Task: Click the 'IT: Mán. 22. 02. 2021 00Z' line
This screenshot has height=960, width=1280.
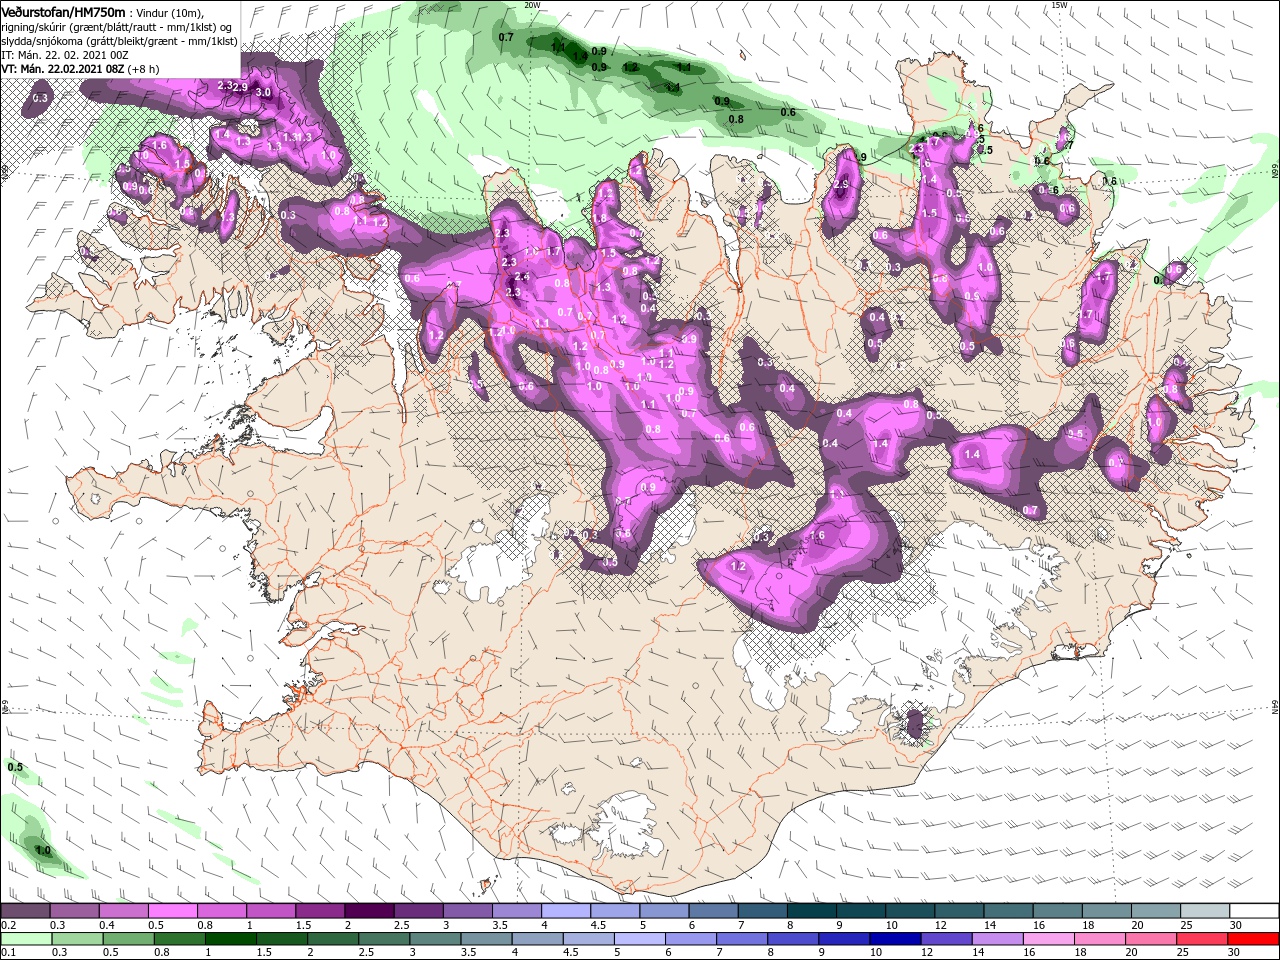Action: [65, 55]
